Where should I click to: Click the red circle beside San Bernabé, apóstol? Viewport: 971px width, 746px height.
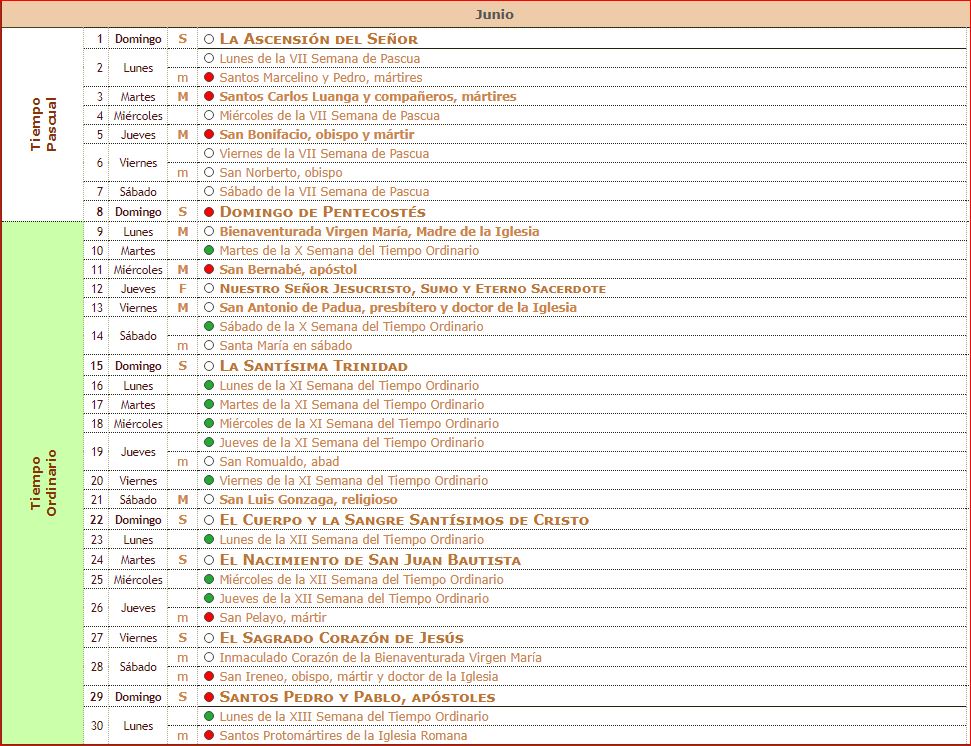pos(209,270)
